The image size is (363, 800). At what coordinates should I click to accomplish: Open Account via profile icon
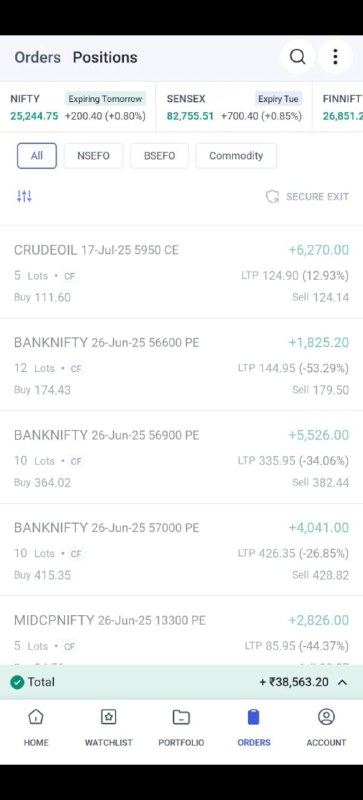click(x=326, y=717)
